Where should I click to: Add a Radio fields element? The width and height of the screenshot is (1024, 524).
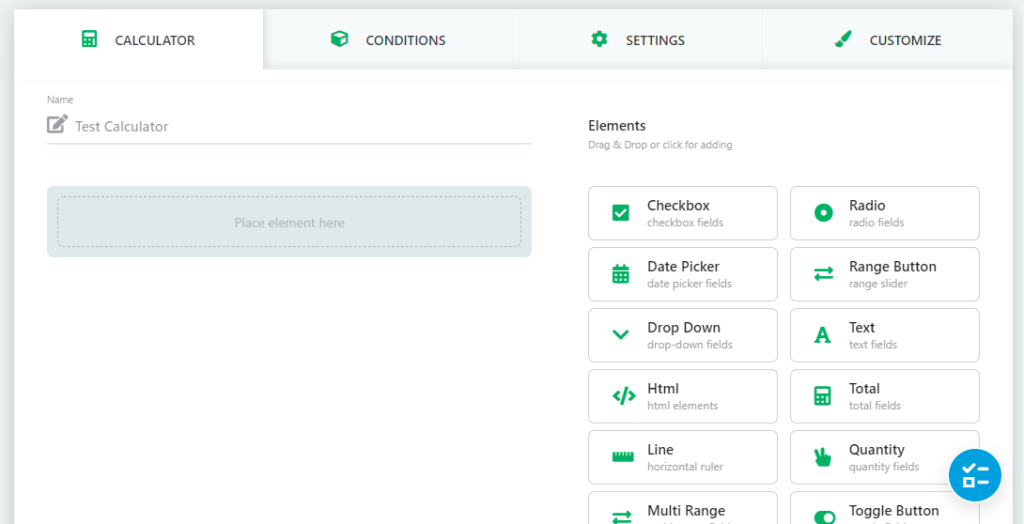pos(885,213)
